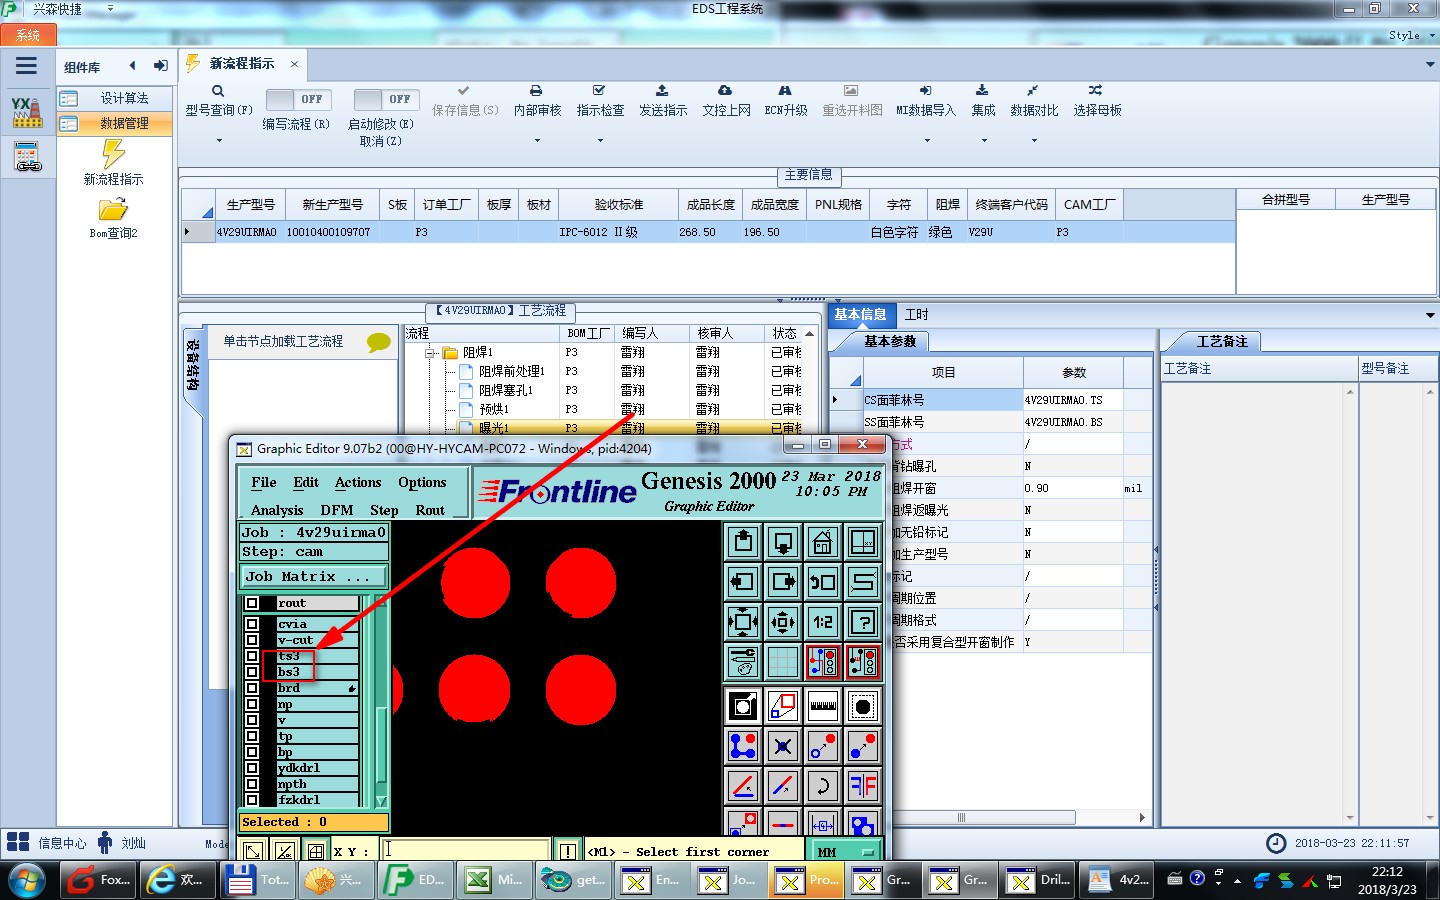Viewport: 1440px width, 900px height.
Task: Open the dropdown arrow under 内部审核
Action: click(537, 141)
